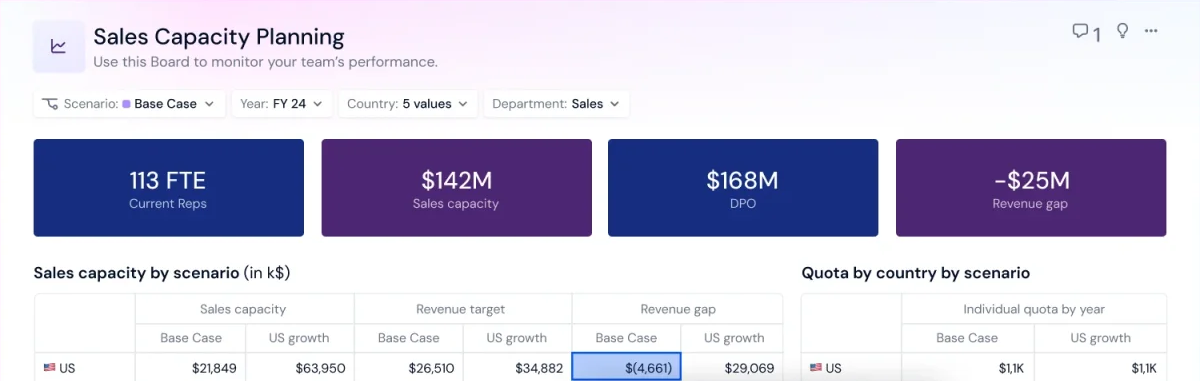Click the board description text

pyautogui.click(x=265, y=62)
